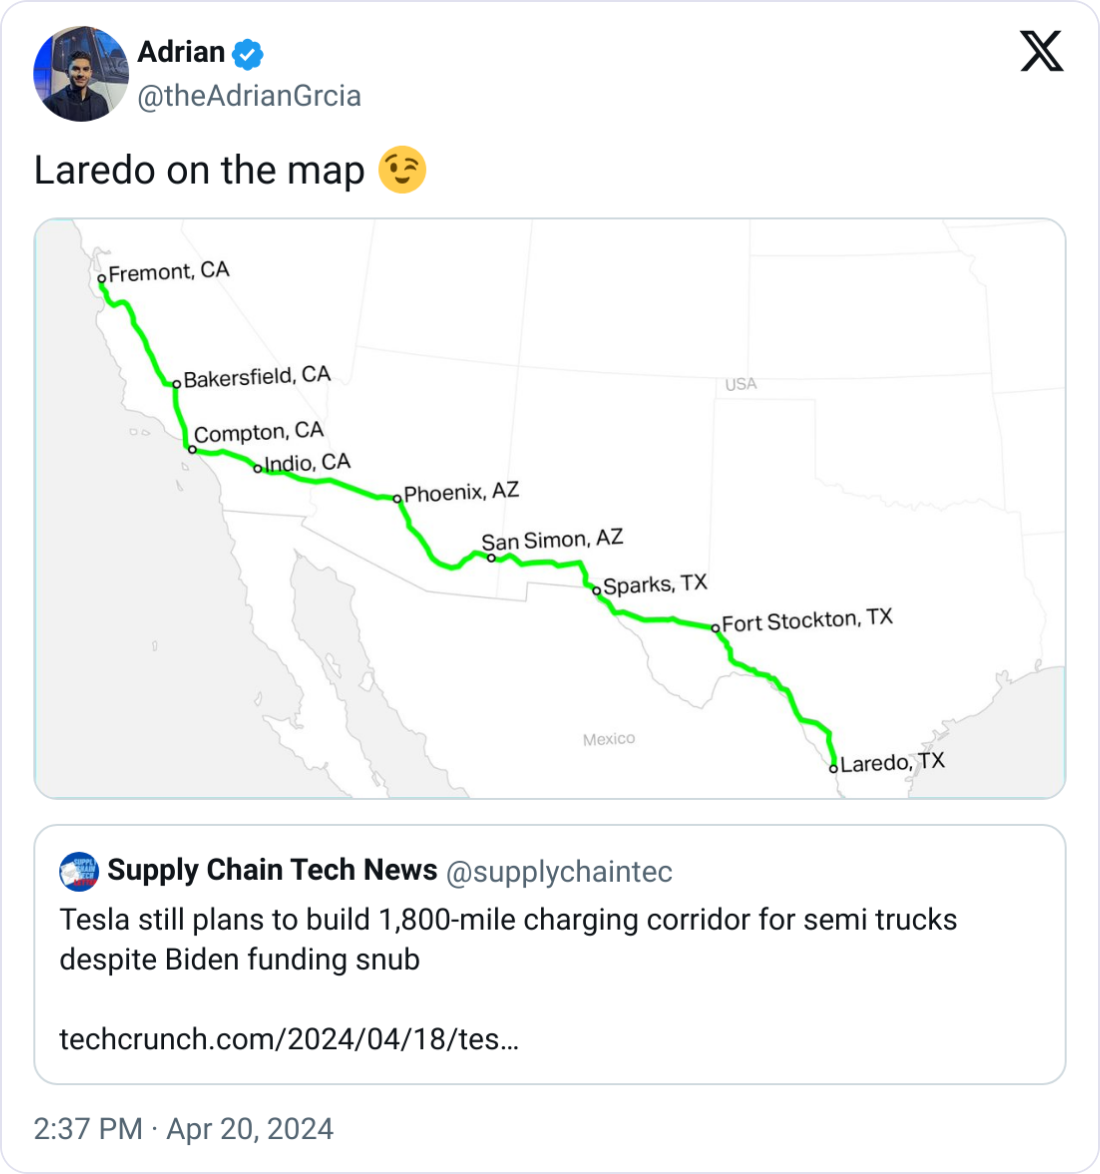Click the Fort Stockton, TX marker
The height and width of the screenshot is (1174, 1100).
715,628
